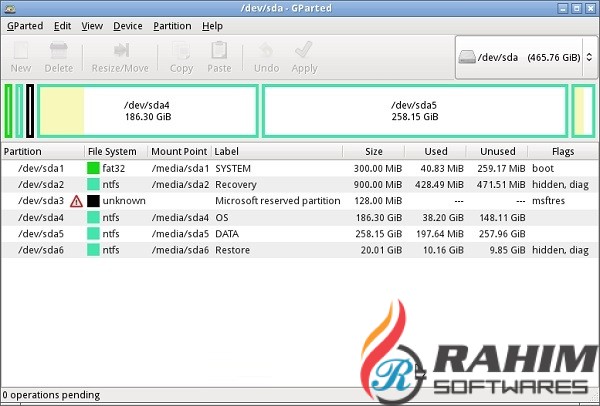Open the Device menu
This screenshot has height=406, width=600.
coord(128,26)
